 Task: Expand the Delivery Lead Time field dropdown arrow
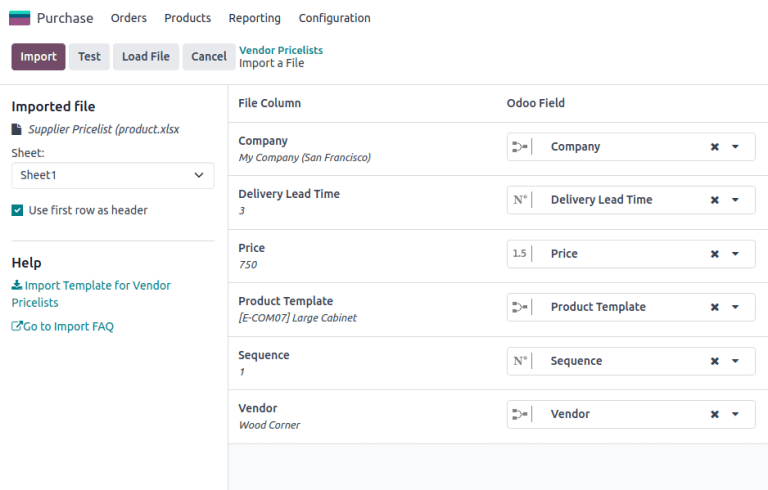click(x=736, y=200)
